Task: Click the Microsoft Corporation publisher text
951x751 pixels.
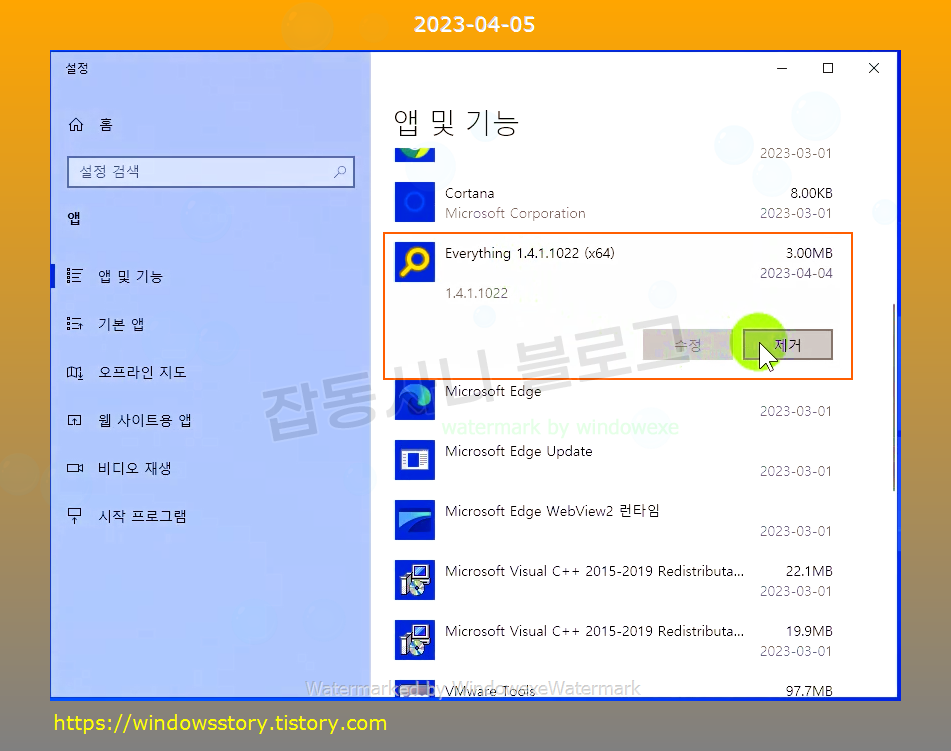Action: point(515,213)
